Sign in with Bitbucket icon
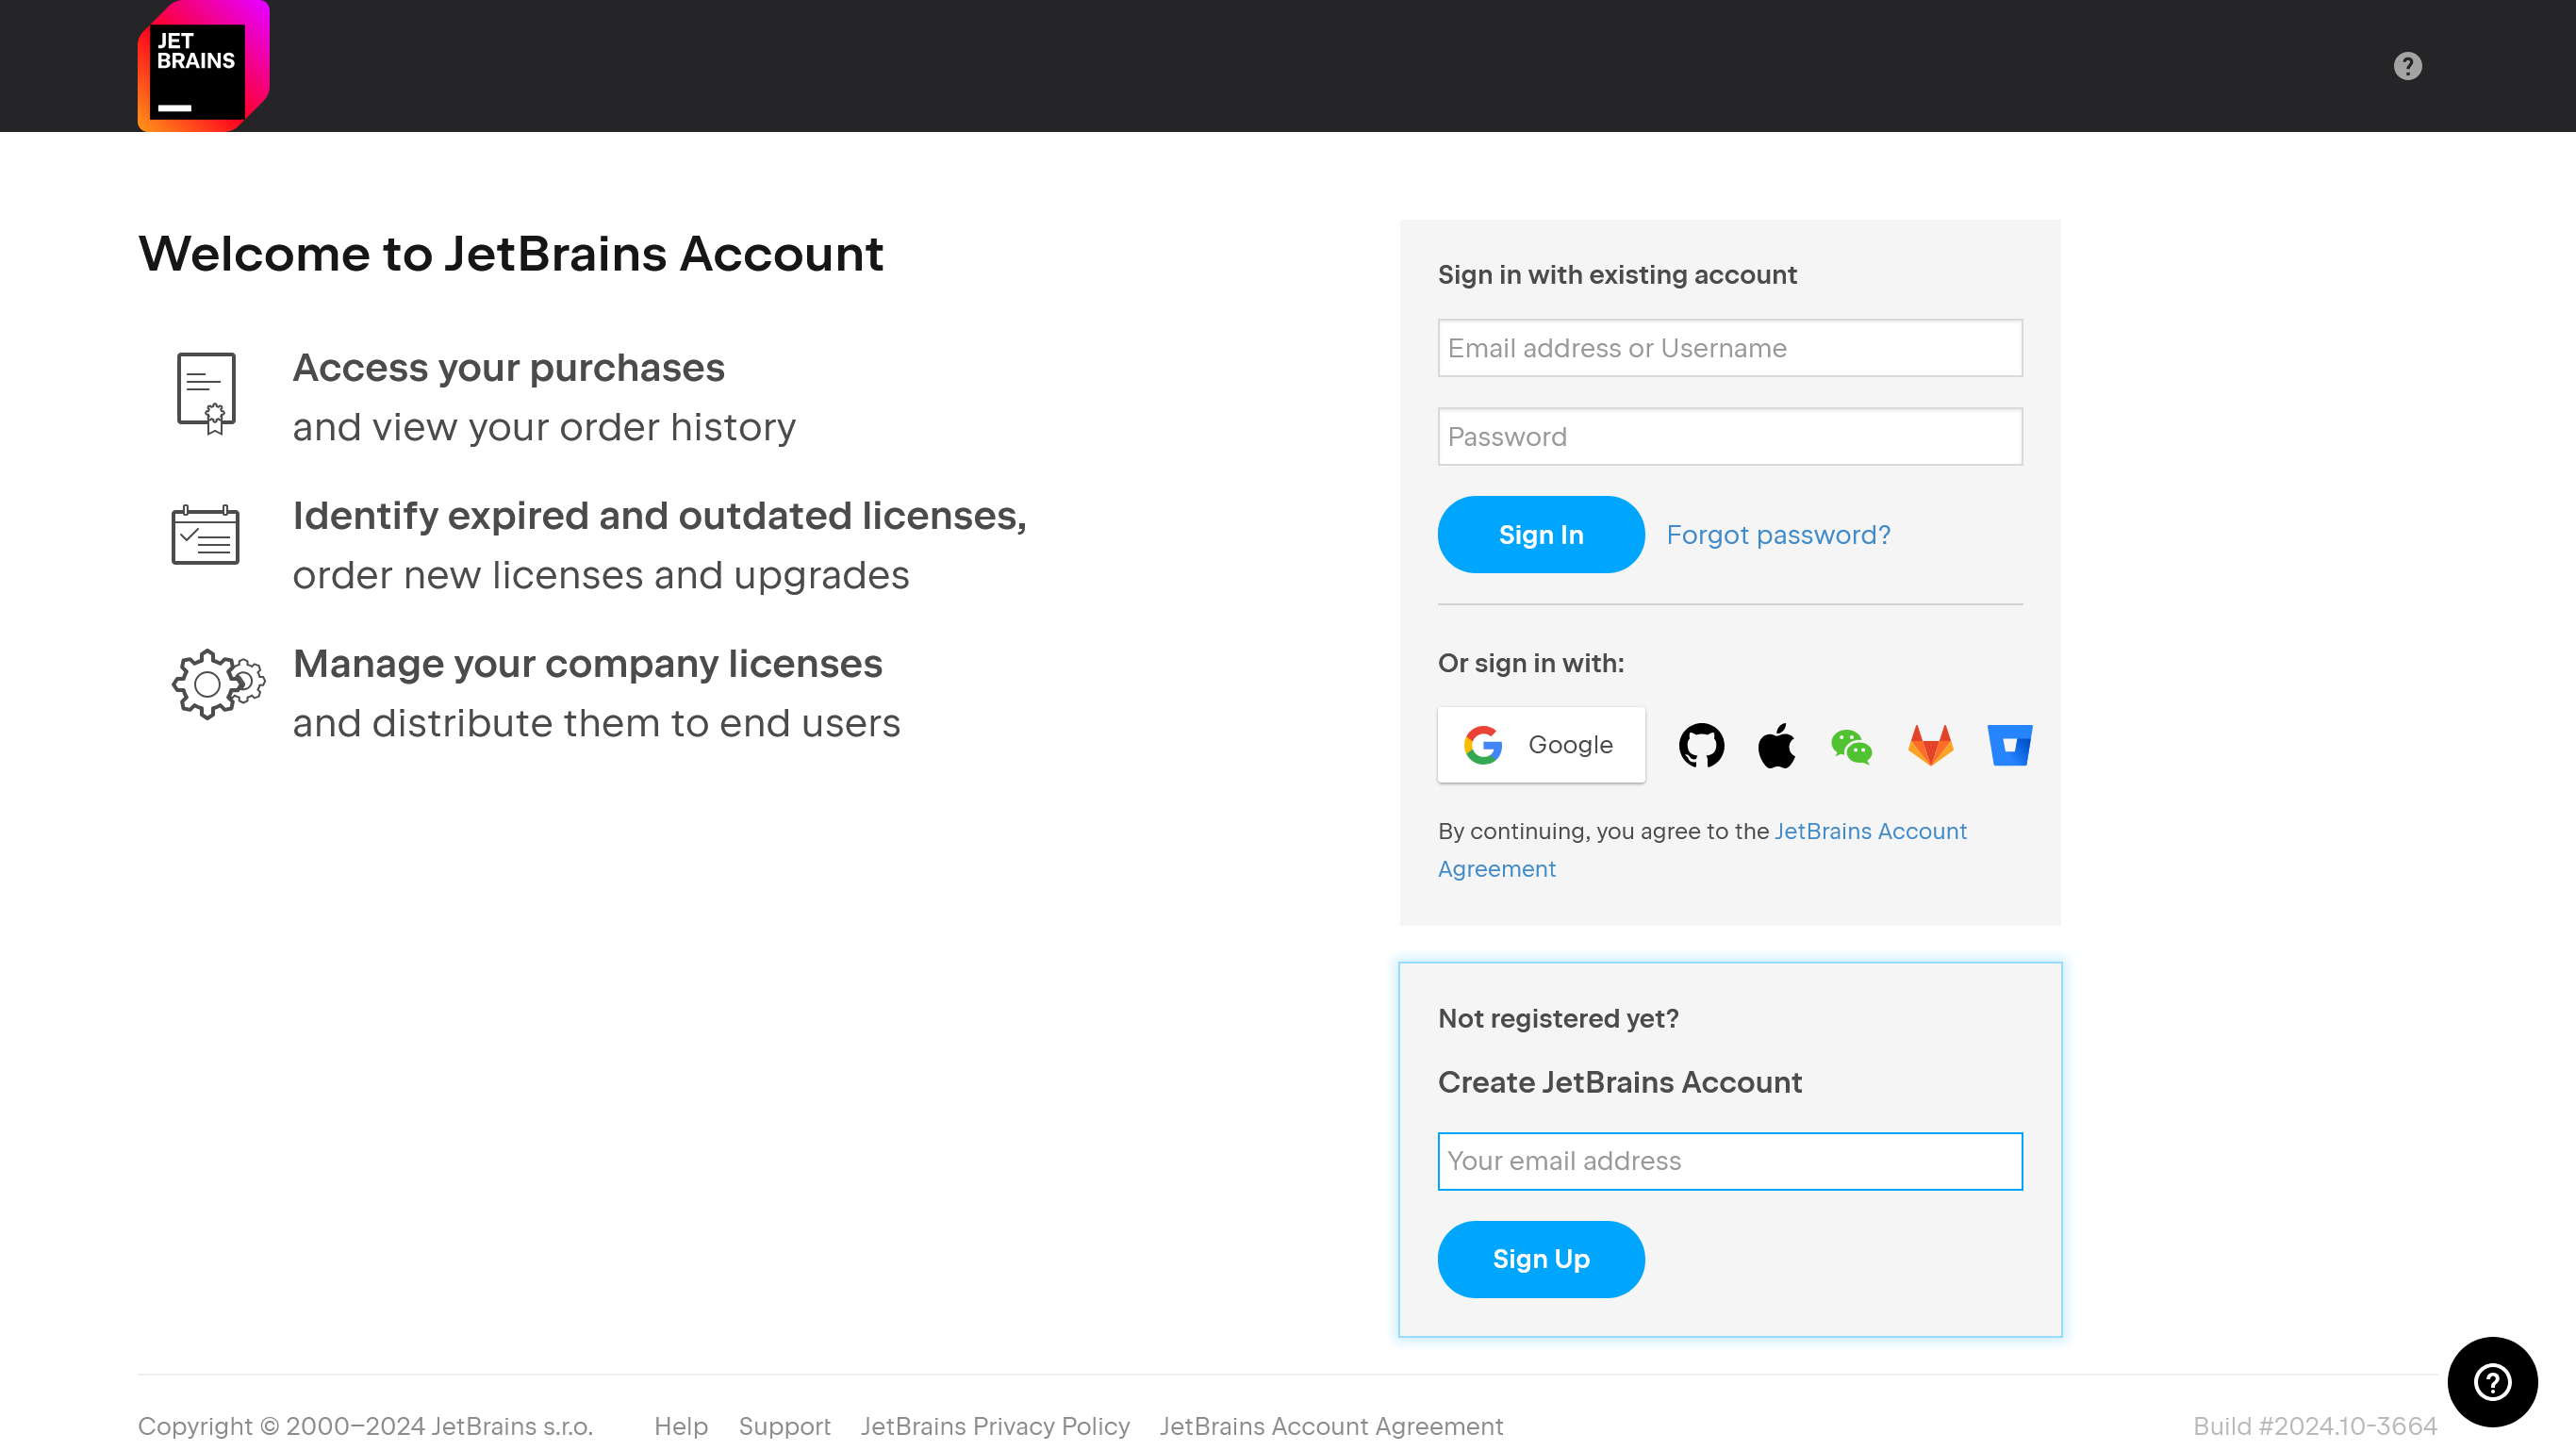Viewport: 2576px width, 1450px height. [x=2009, y=745]
